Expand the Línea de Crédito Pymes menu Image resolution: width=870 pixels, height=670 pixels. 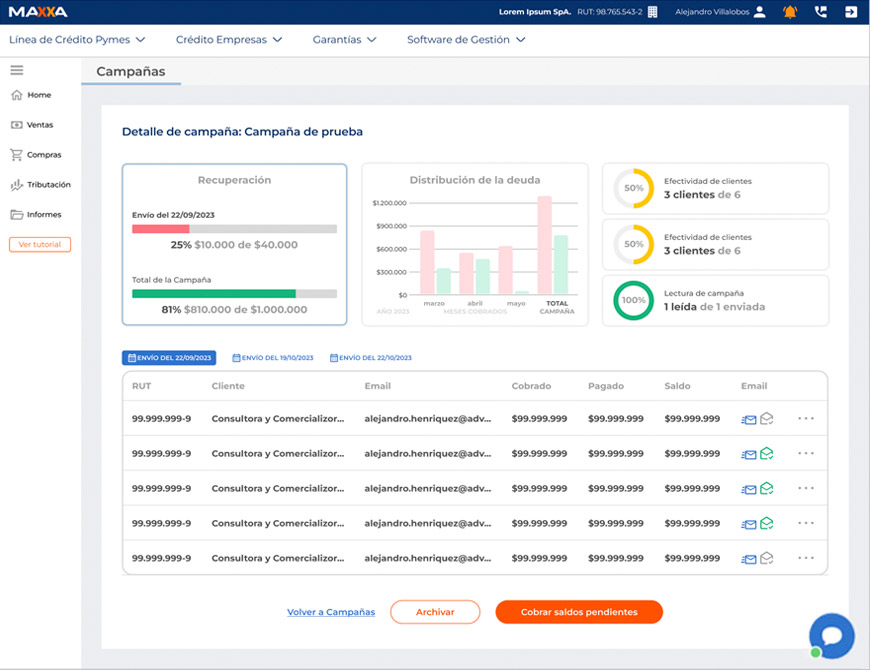pyautogui.click(x=77, y=39)
